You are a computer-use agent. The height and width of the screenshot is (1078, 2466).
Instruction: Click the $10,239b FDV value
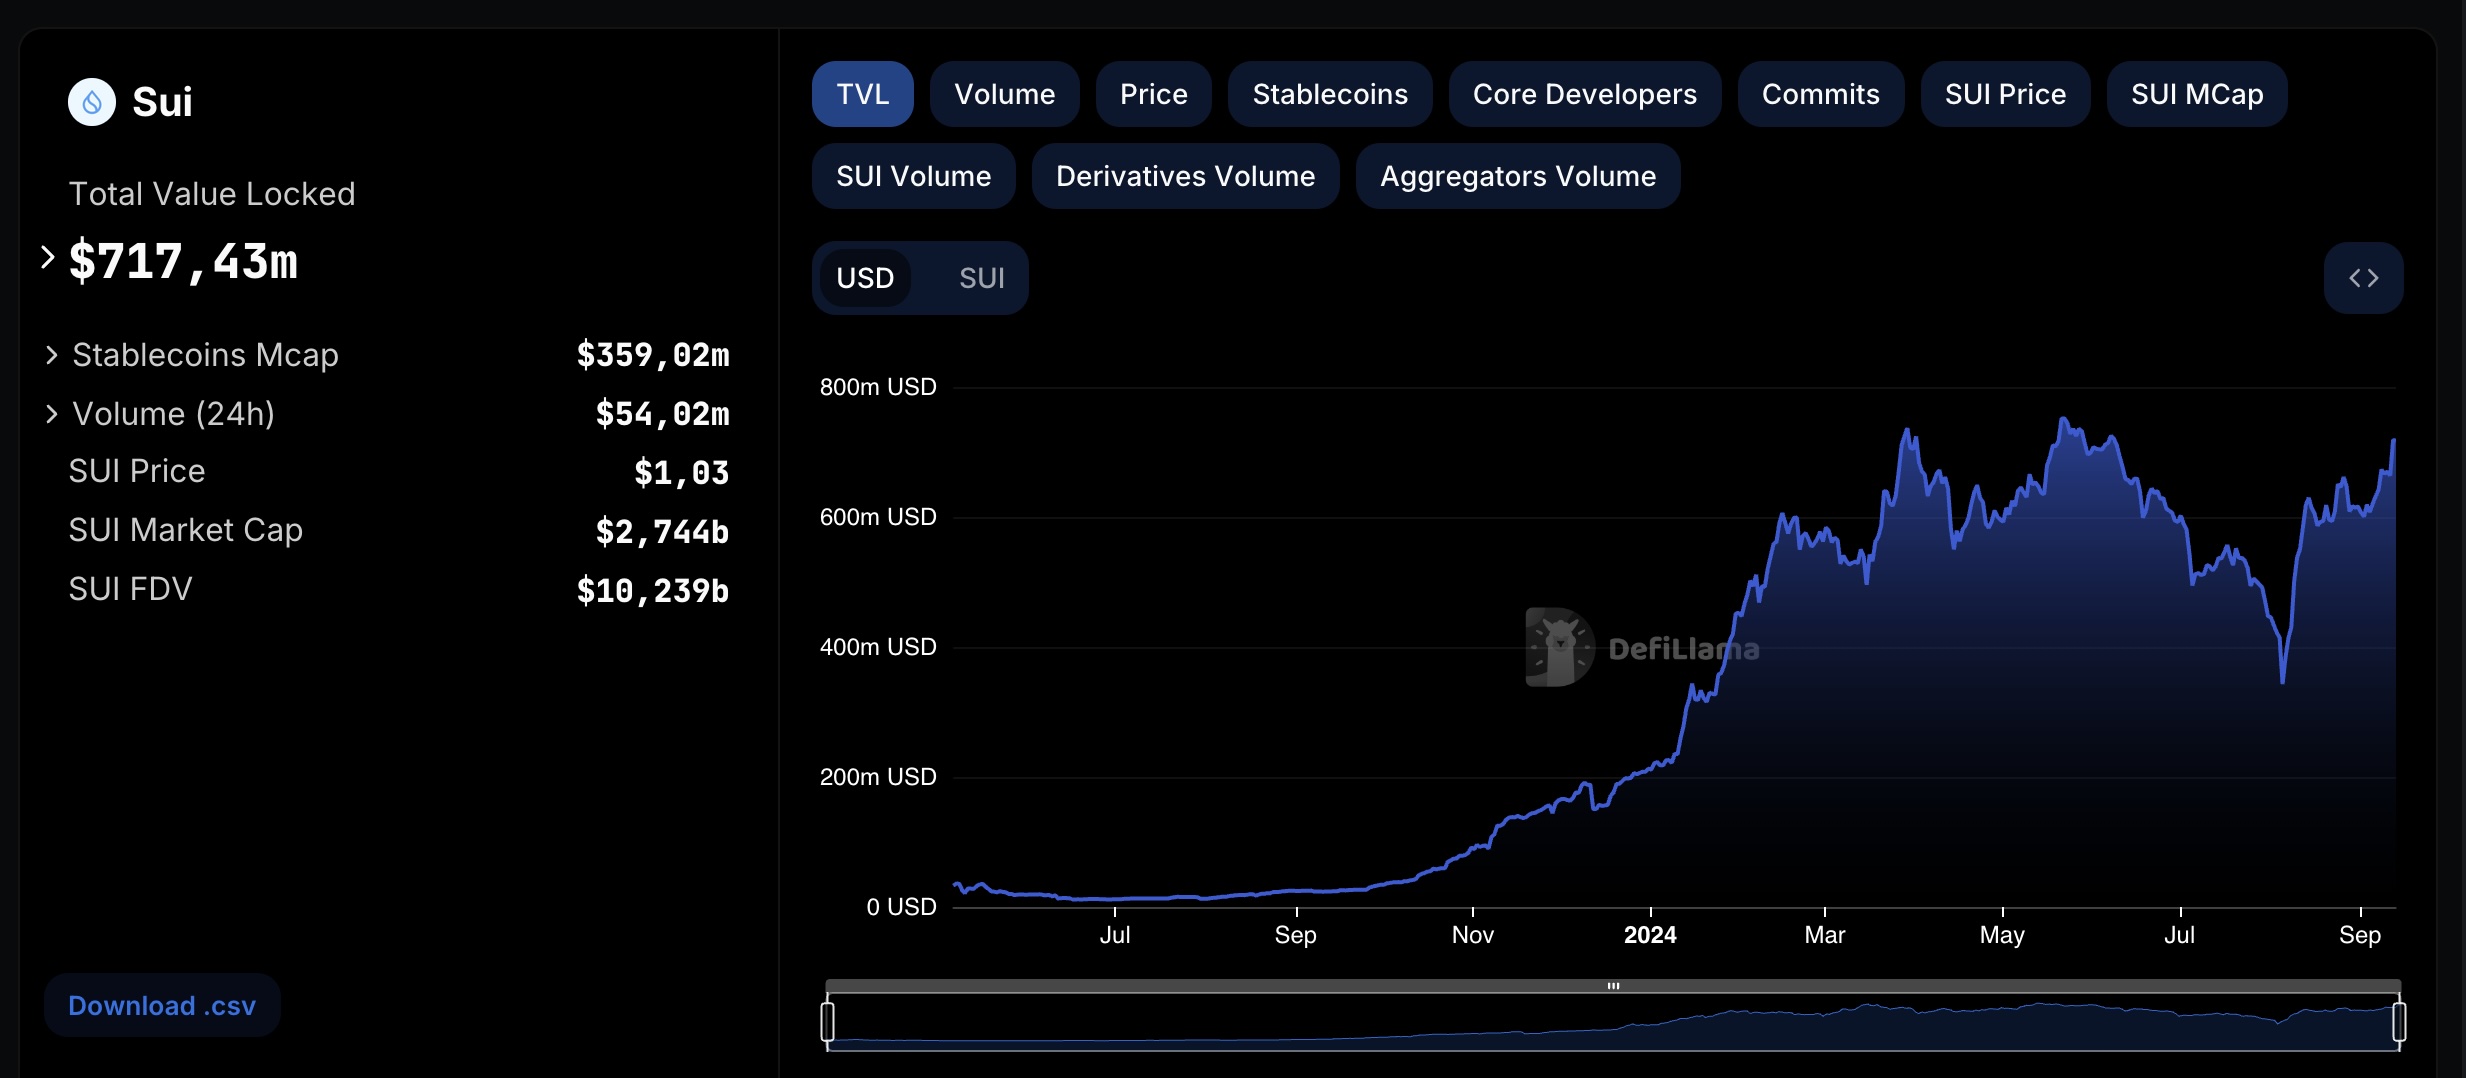653,590
